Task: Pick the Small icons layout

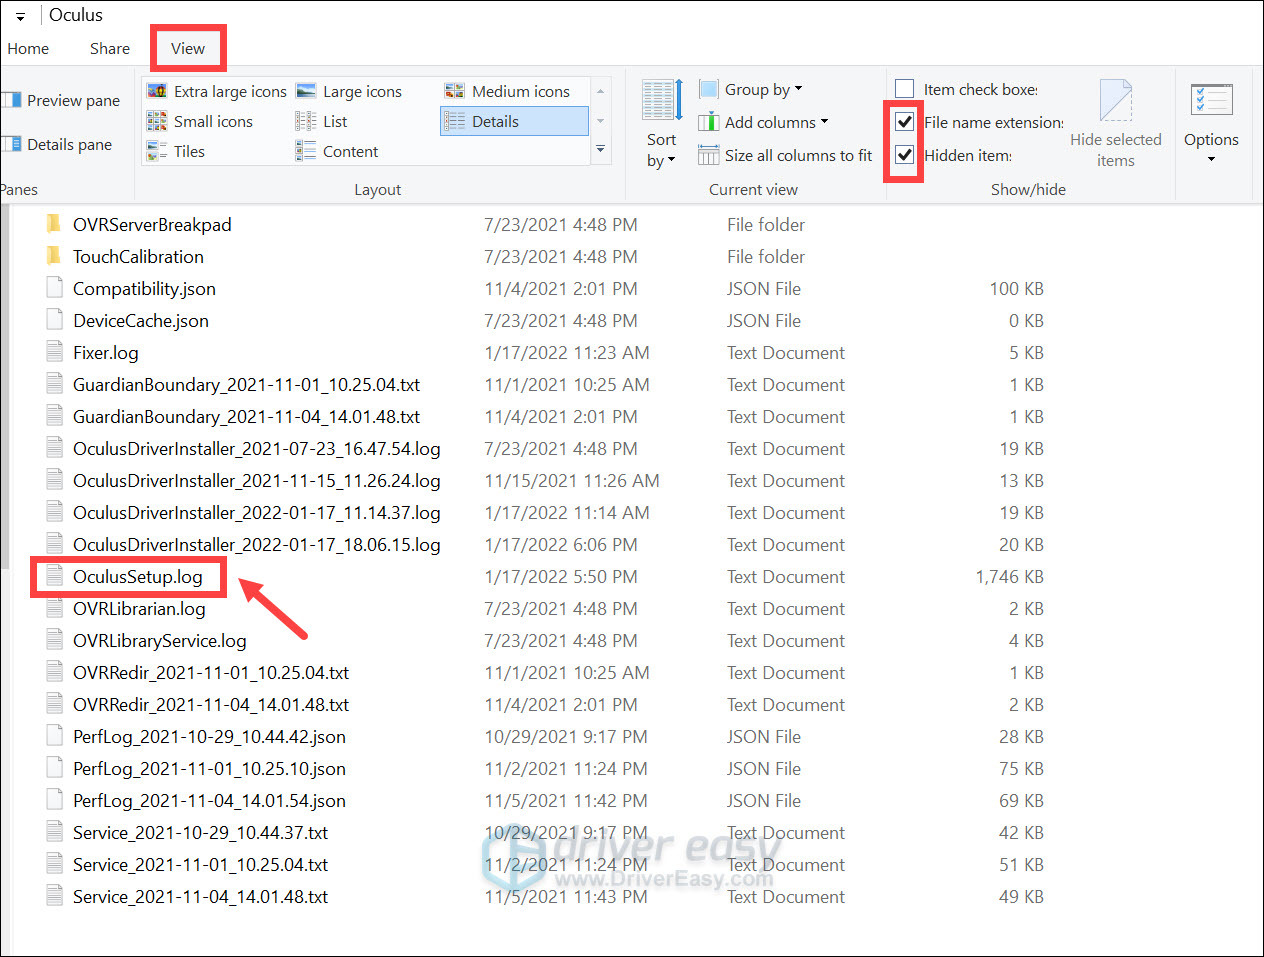Action: click(x=200, y=121)
